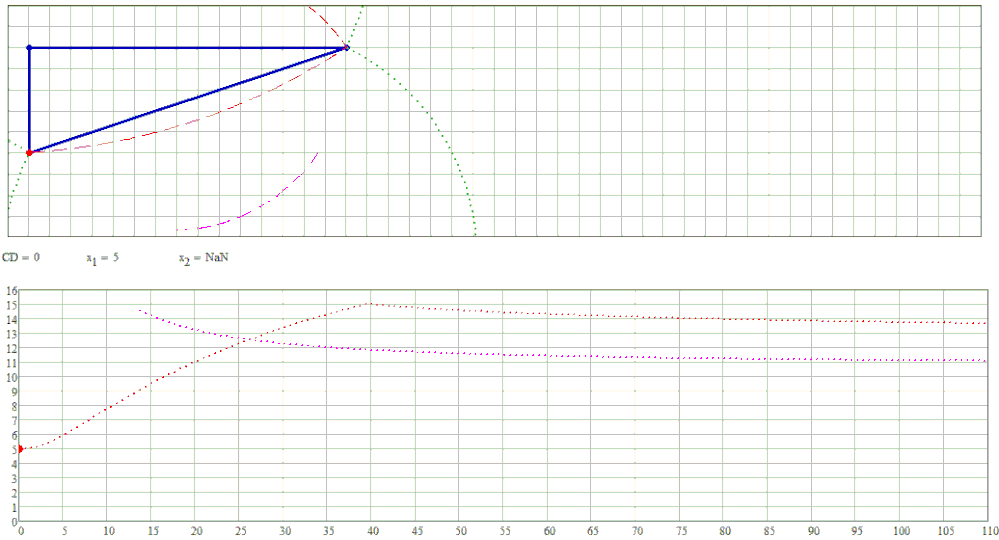Click the x-axis label 30

[285, 530]
